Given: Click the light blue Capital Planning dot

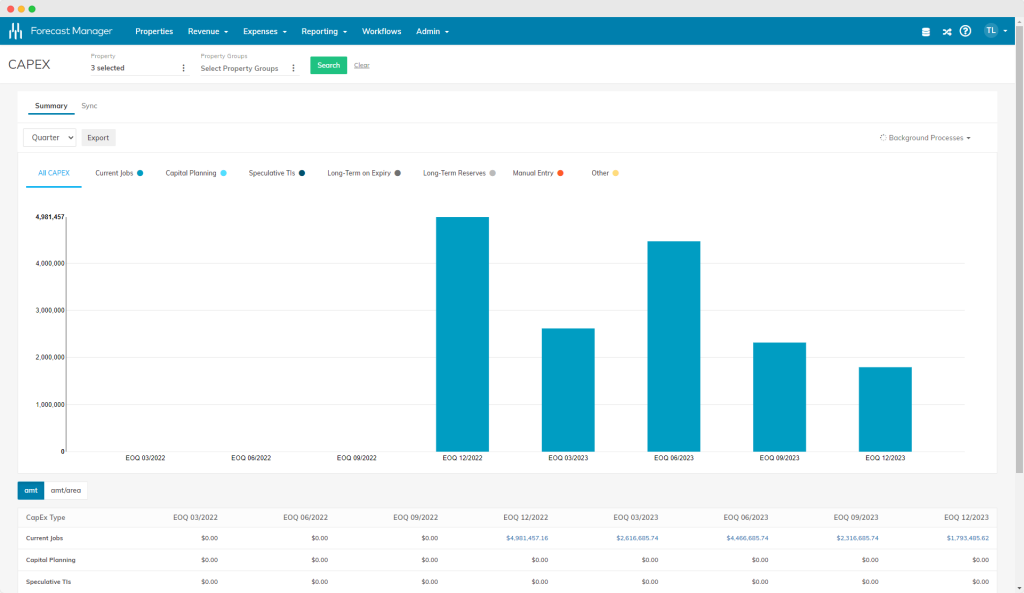Looking at the screenshot, I should click(x=223, y=173).
